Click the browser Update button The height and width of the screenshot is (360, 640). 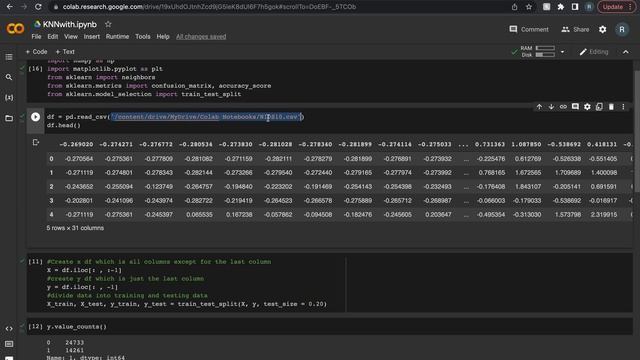617,7
